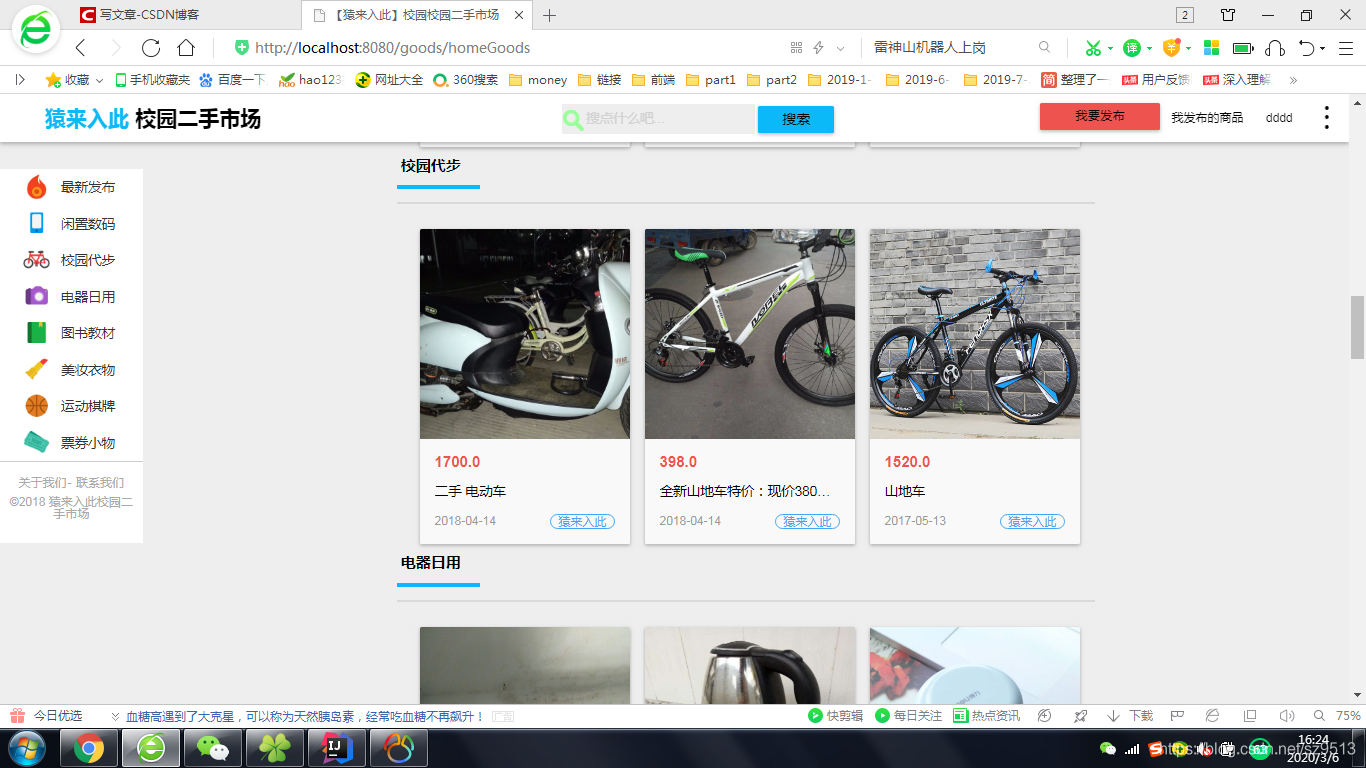Click the QR code grid icon in address bar
This screenshot has height=768, width=1366.
(x=797, y=48)
